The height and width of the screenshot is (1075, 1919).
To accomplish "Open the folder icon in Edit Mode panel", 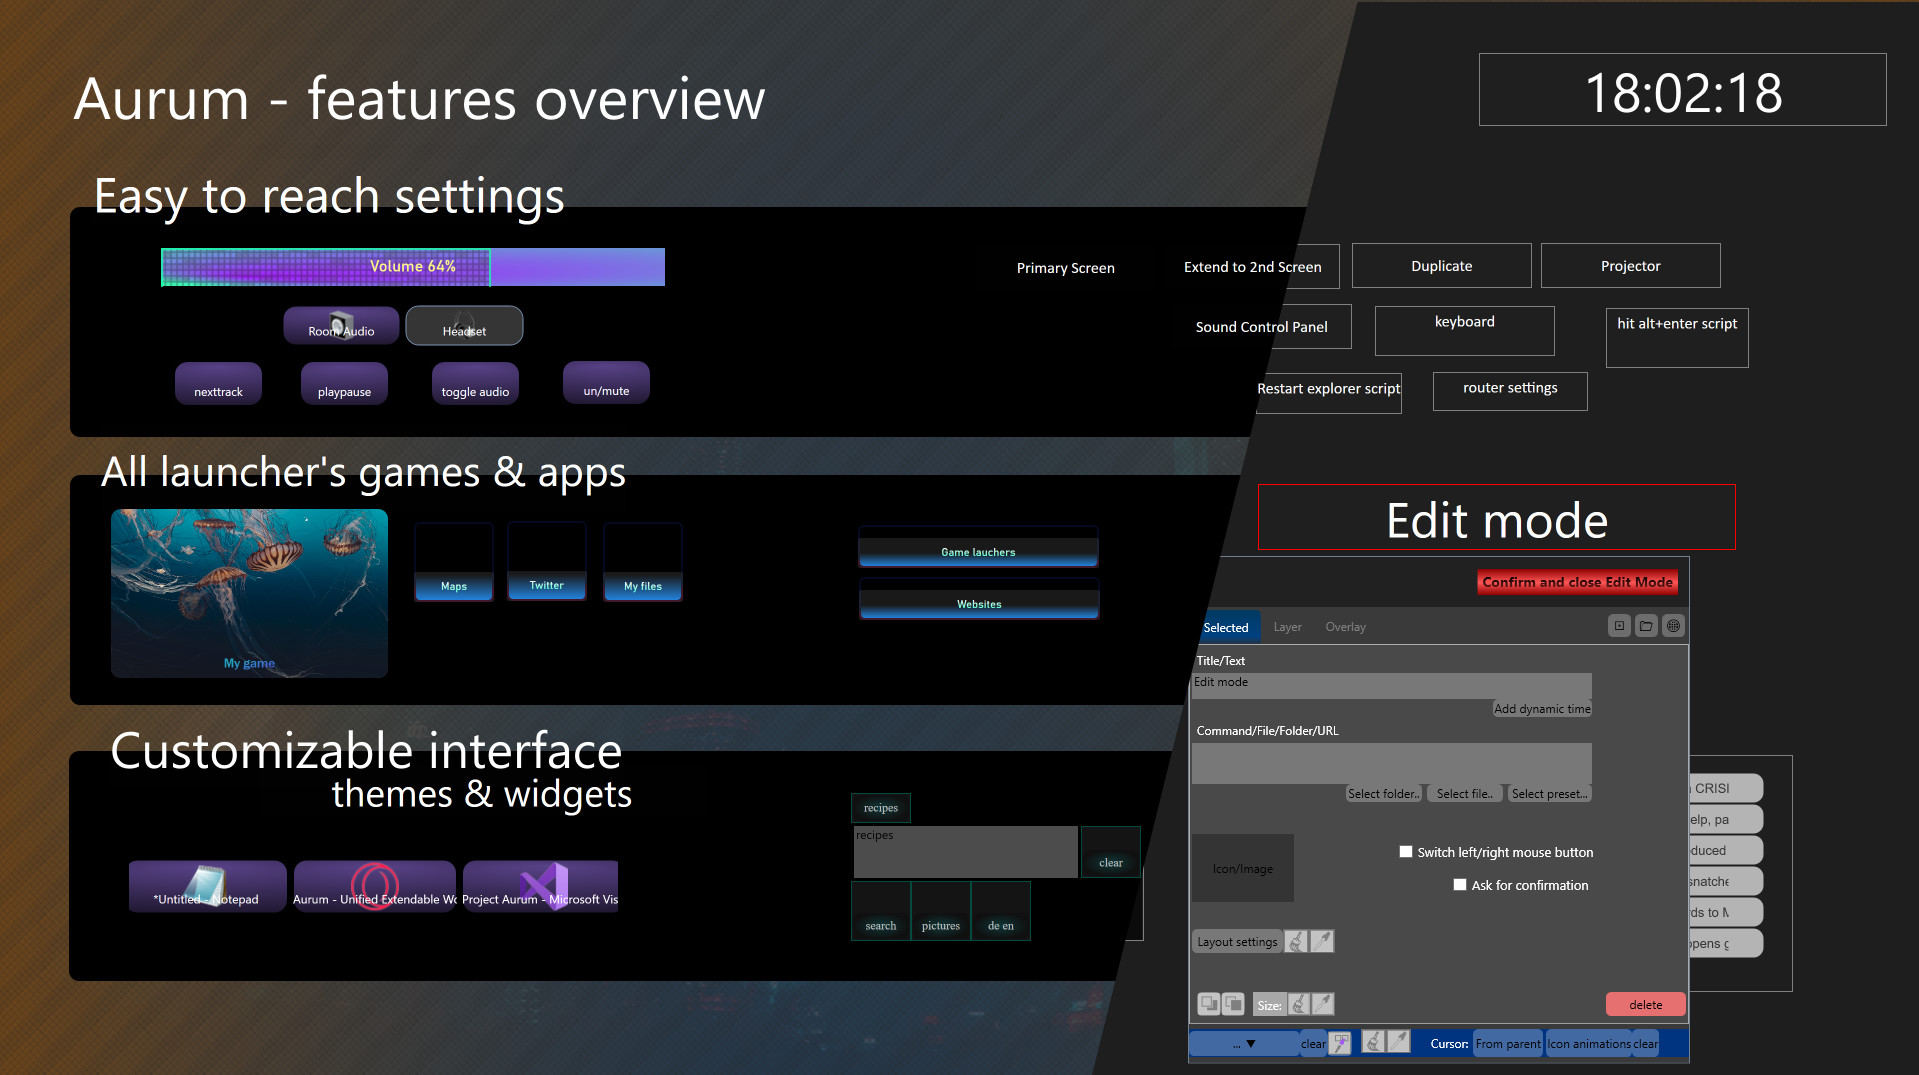I will (x=1646, y=625).
